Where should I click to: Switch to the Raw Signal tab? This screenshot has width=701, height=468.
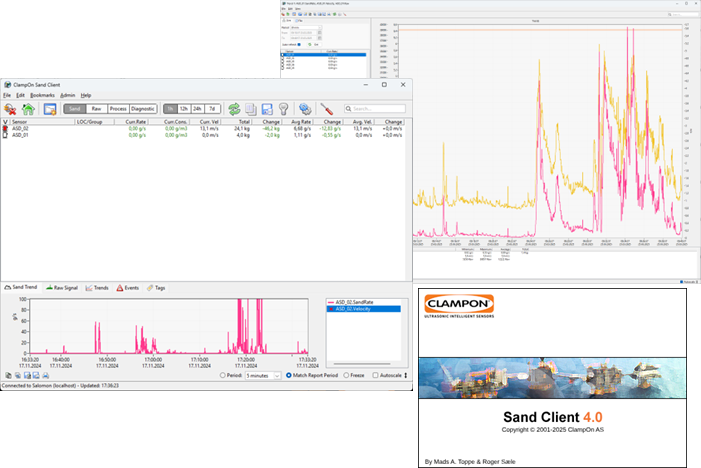pos(62,288)
